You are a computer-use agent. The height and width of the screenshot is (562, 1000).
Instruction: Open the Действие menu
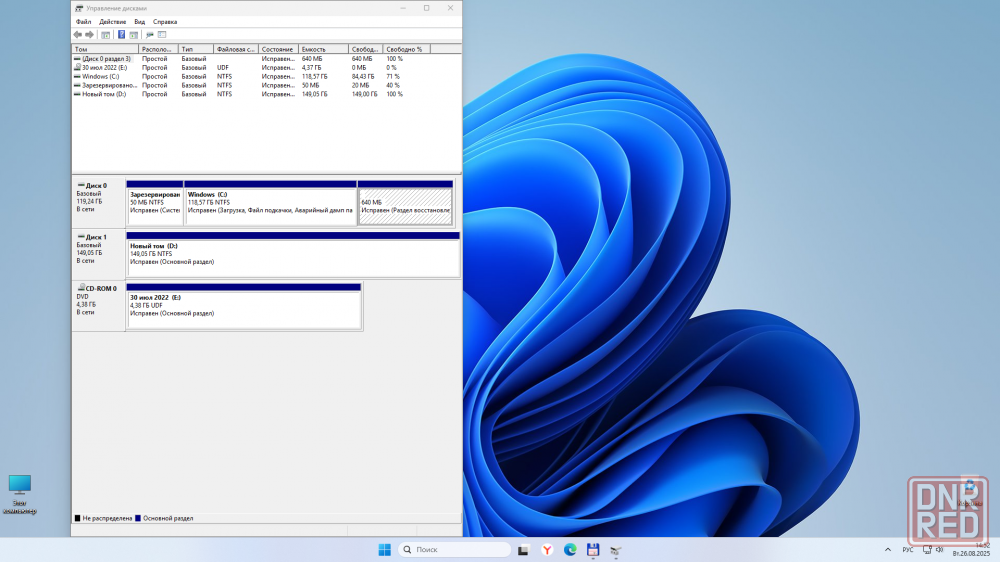click(x=112, y=22)
